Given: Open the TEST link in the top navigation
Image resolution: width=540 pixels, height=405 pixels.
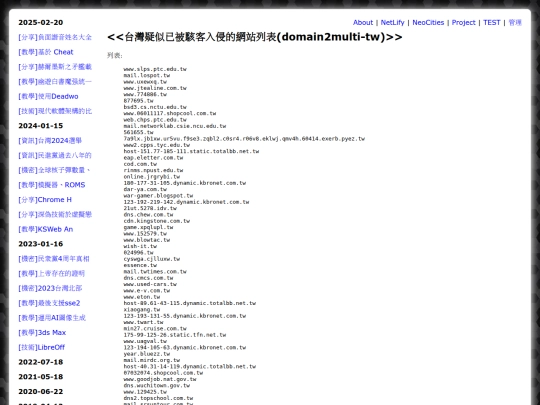Looking at the screenshot, I should coord(491,22).
